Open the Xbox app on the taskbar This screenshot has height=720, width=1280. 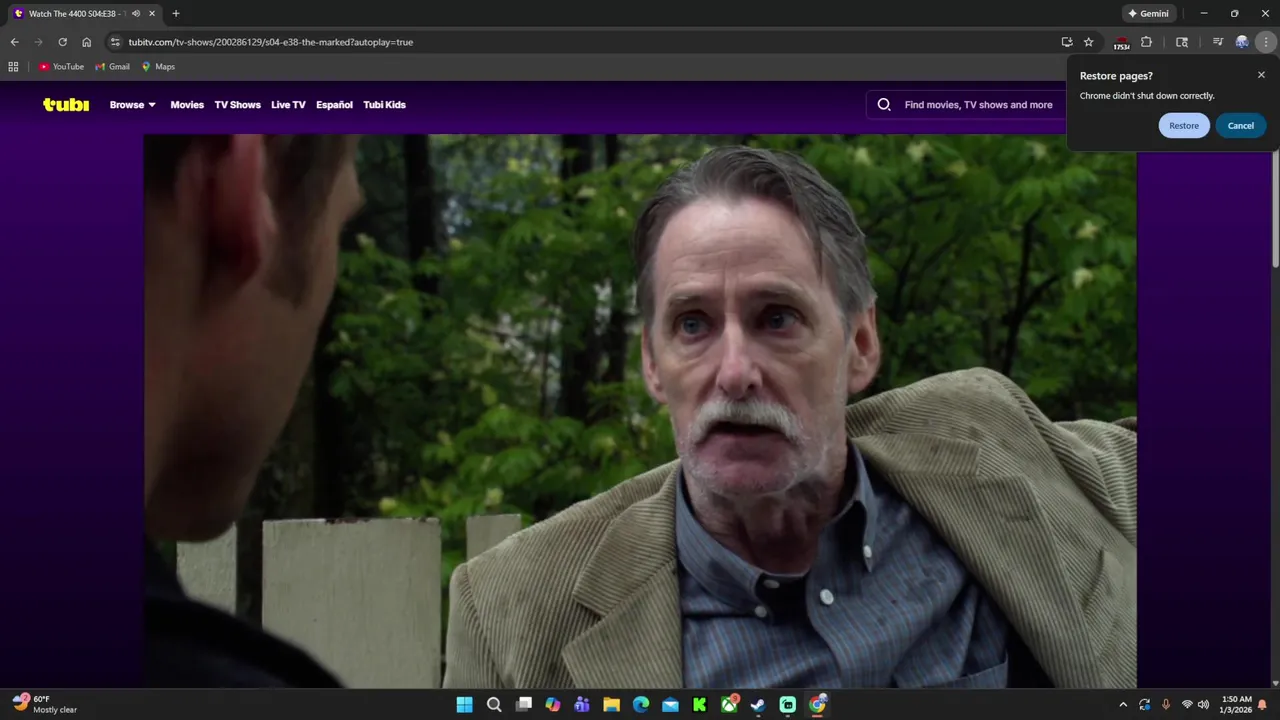(729, 704)
